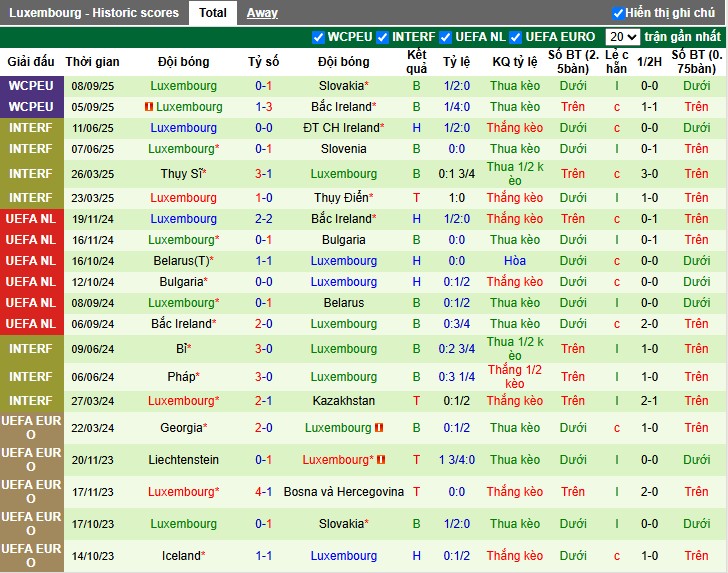
Task: Switch to the Away tab
Action: 262,13
